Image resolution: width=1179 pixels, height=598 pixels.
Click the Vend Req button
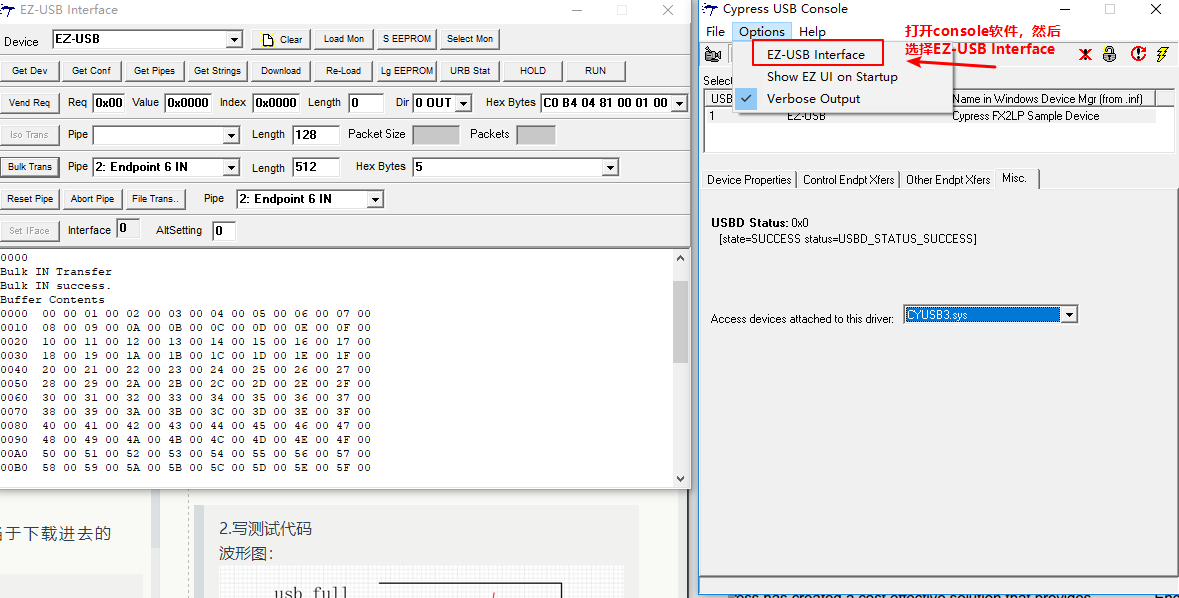pos(29,103)
